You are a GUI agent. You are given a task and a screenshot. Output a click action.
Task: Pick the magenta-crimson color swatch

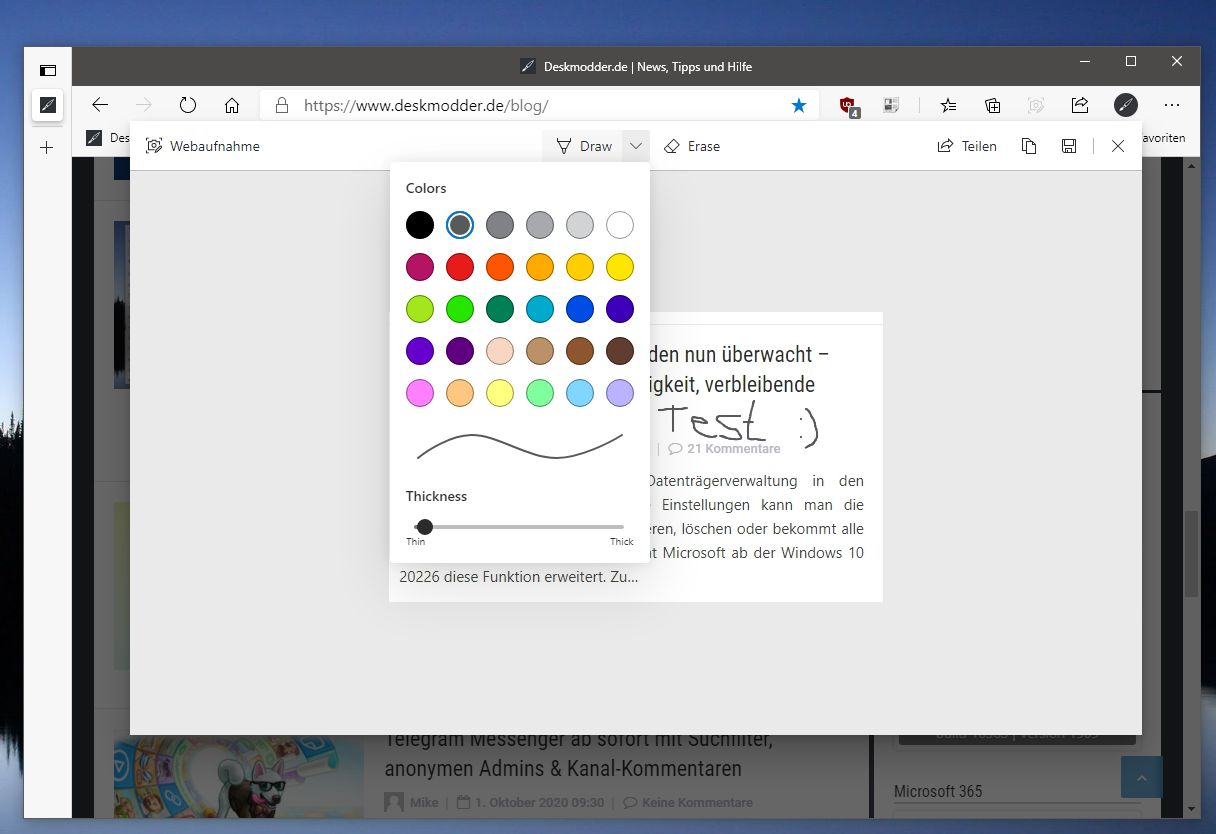tap(420, 267)
